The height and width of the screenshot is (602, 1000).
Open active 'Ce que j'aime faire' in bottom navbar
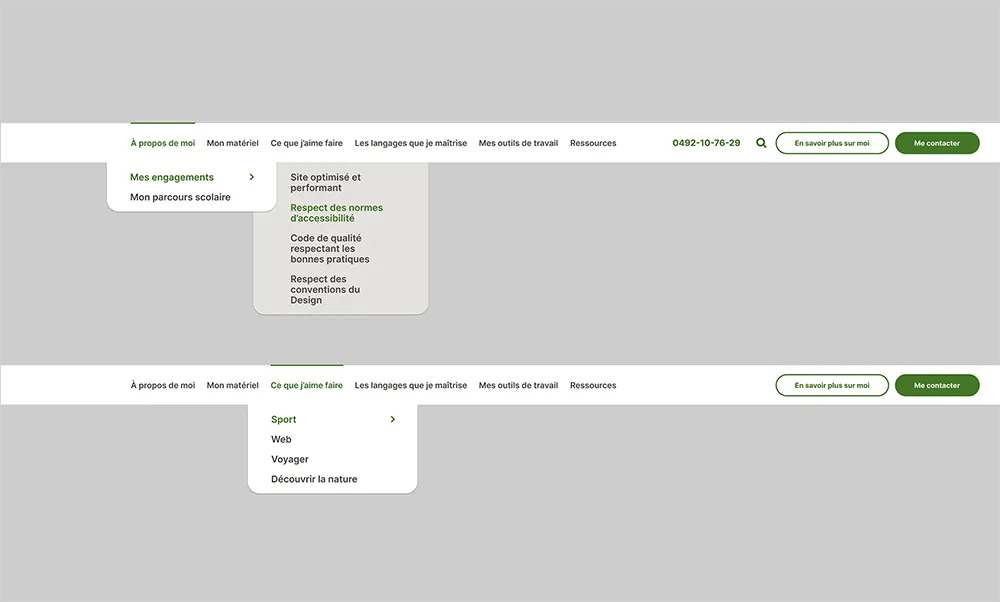[307, 385]
